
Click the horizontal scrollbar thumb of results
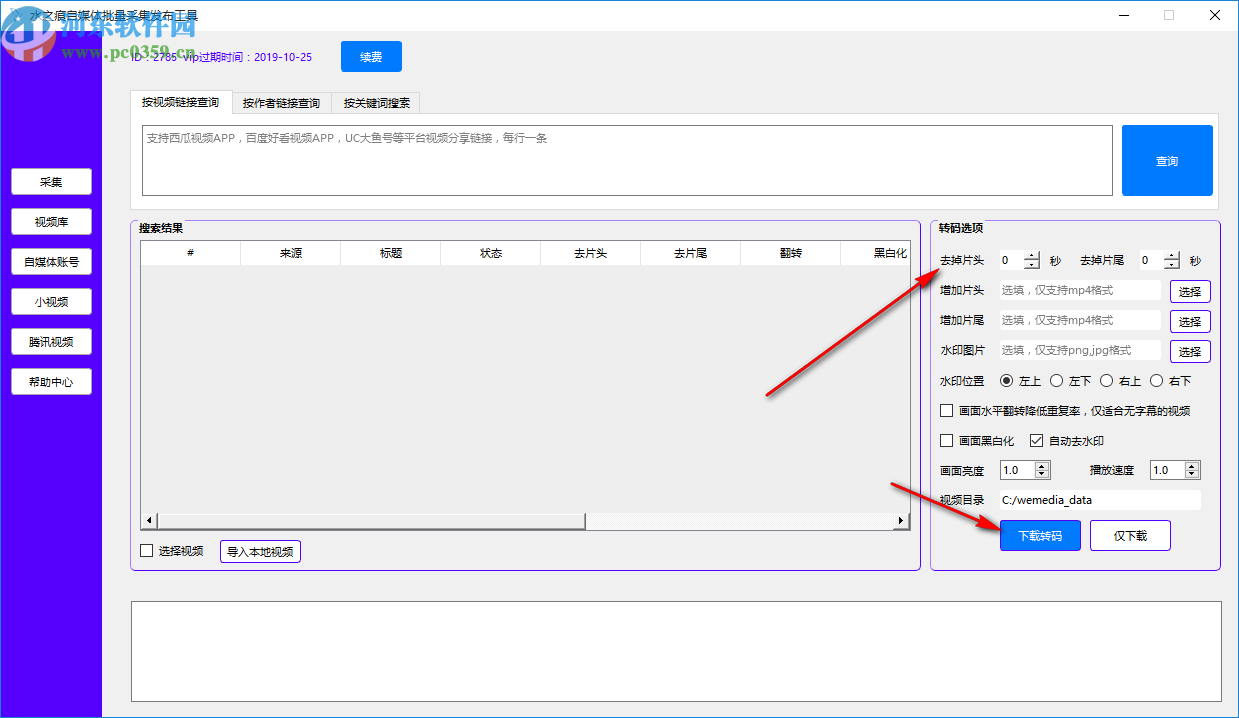click(x=371, y=521)
